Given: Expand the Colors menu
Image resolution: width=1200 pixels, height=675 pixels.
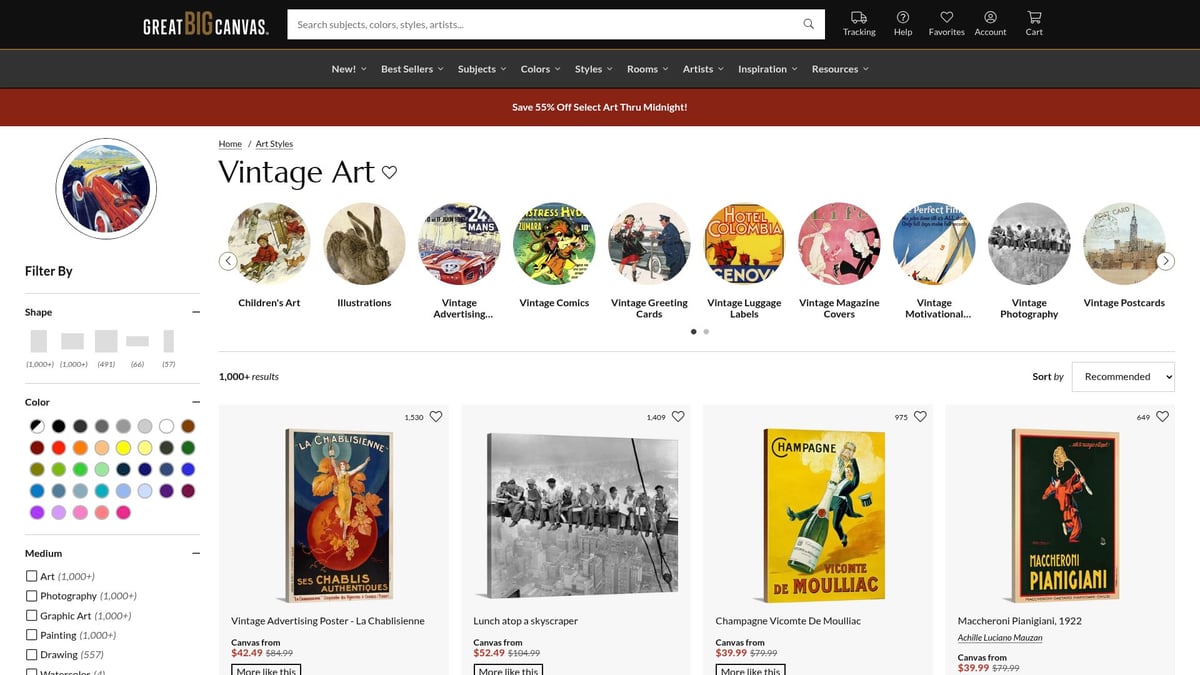Looking at the screenshot, I should click(x=541, y=69).
